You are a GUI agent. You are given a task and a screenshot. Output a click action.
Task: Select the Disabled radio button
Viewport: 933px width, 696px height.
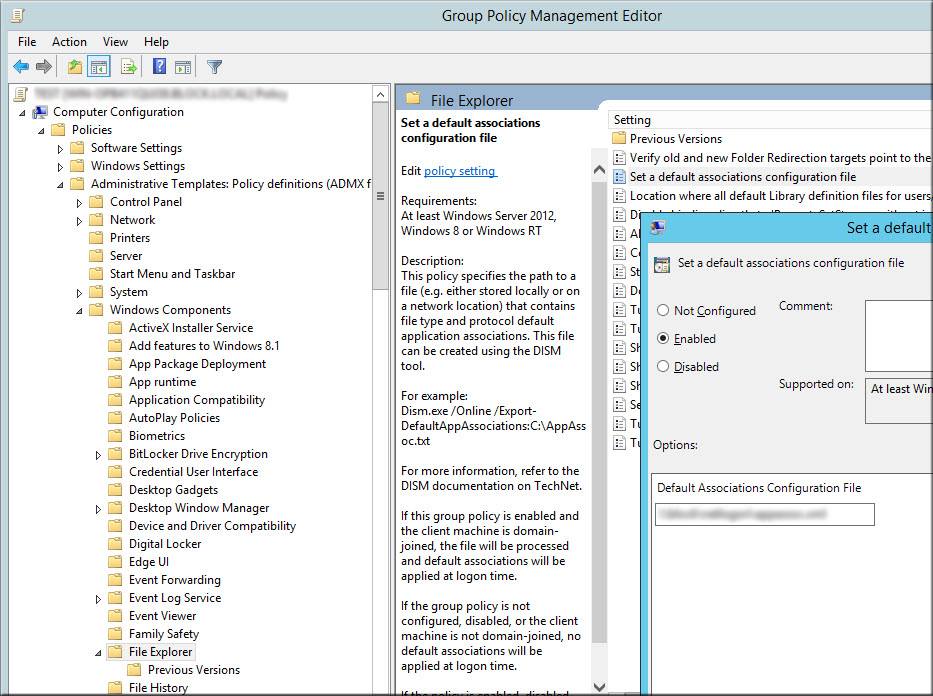[x=663, y=366]
